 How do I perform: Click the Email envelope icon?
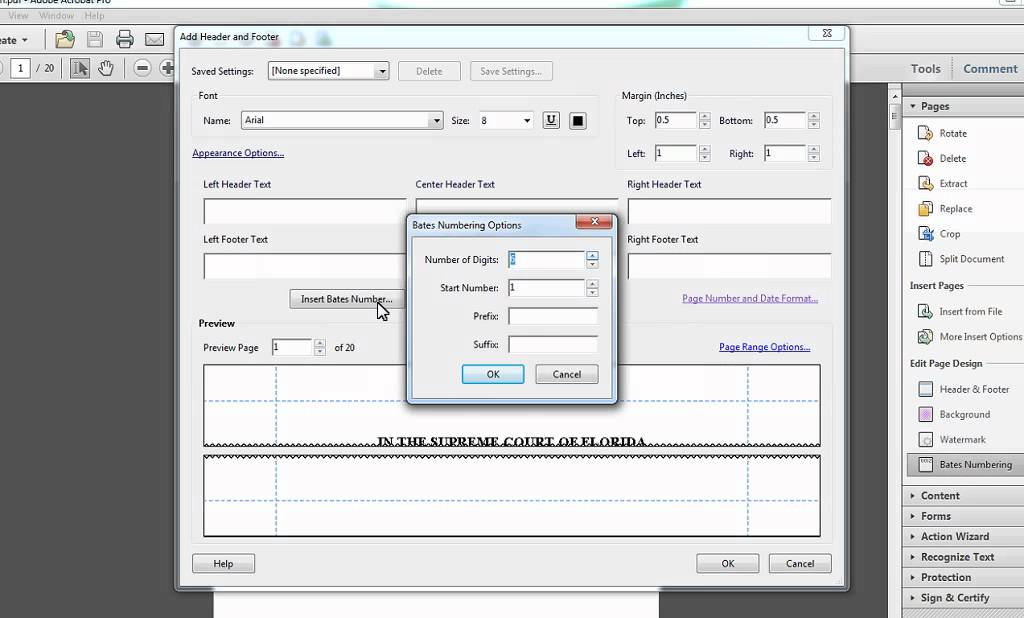tap(154, 40)
